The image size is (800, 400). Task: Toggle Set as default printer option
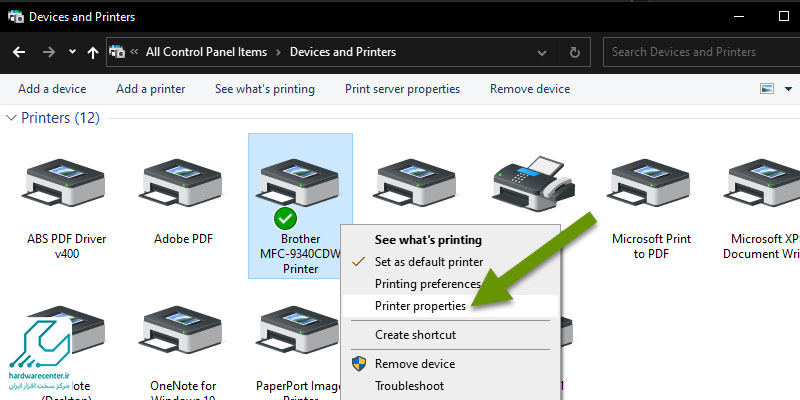(x=428, y=262)
